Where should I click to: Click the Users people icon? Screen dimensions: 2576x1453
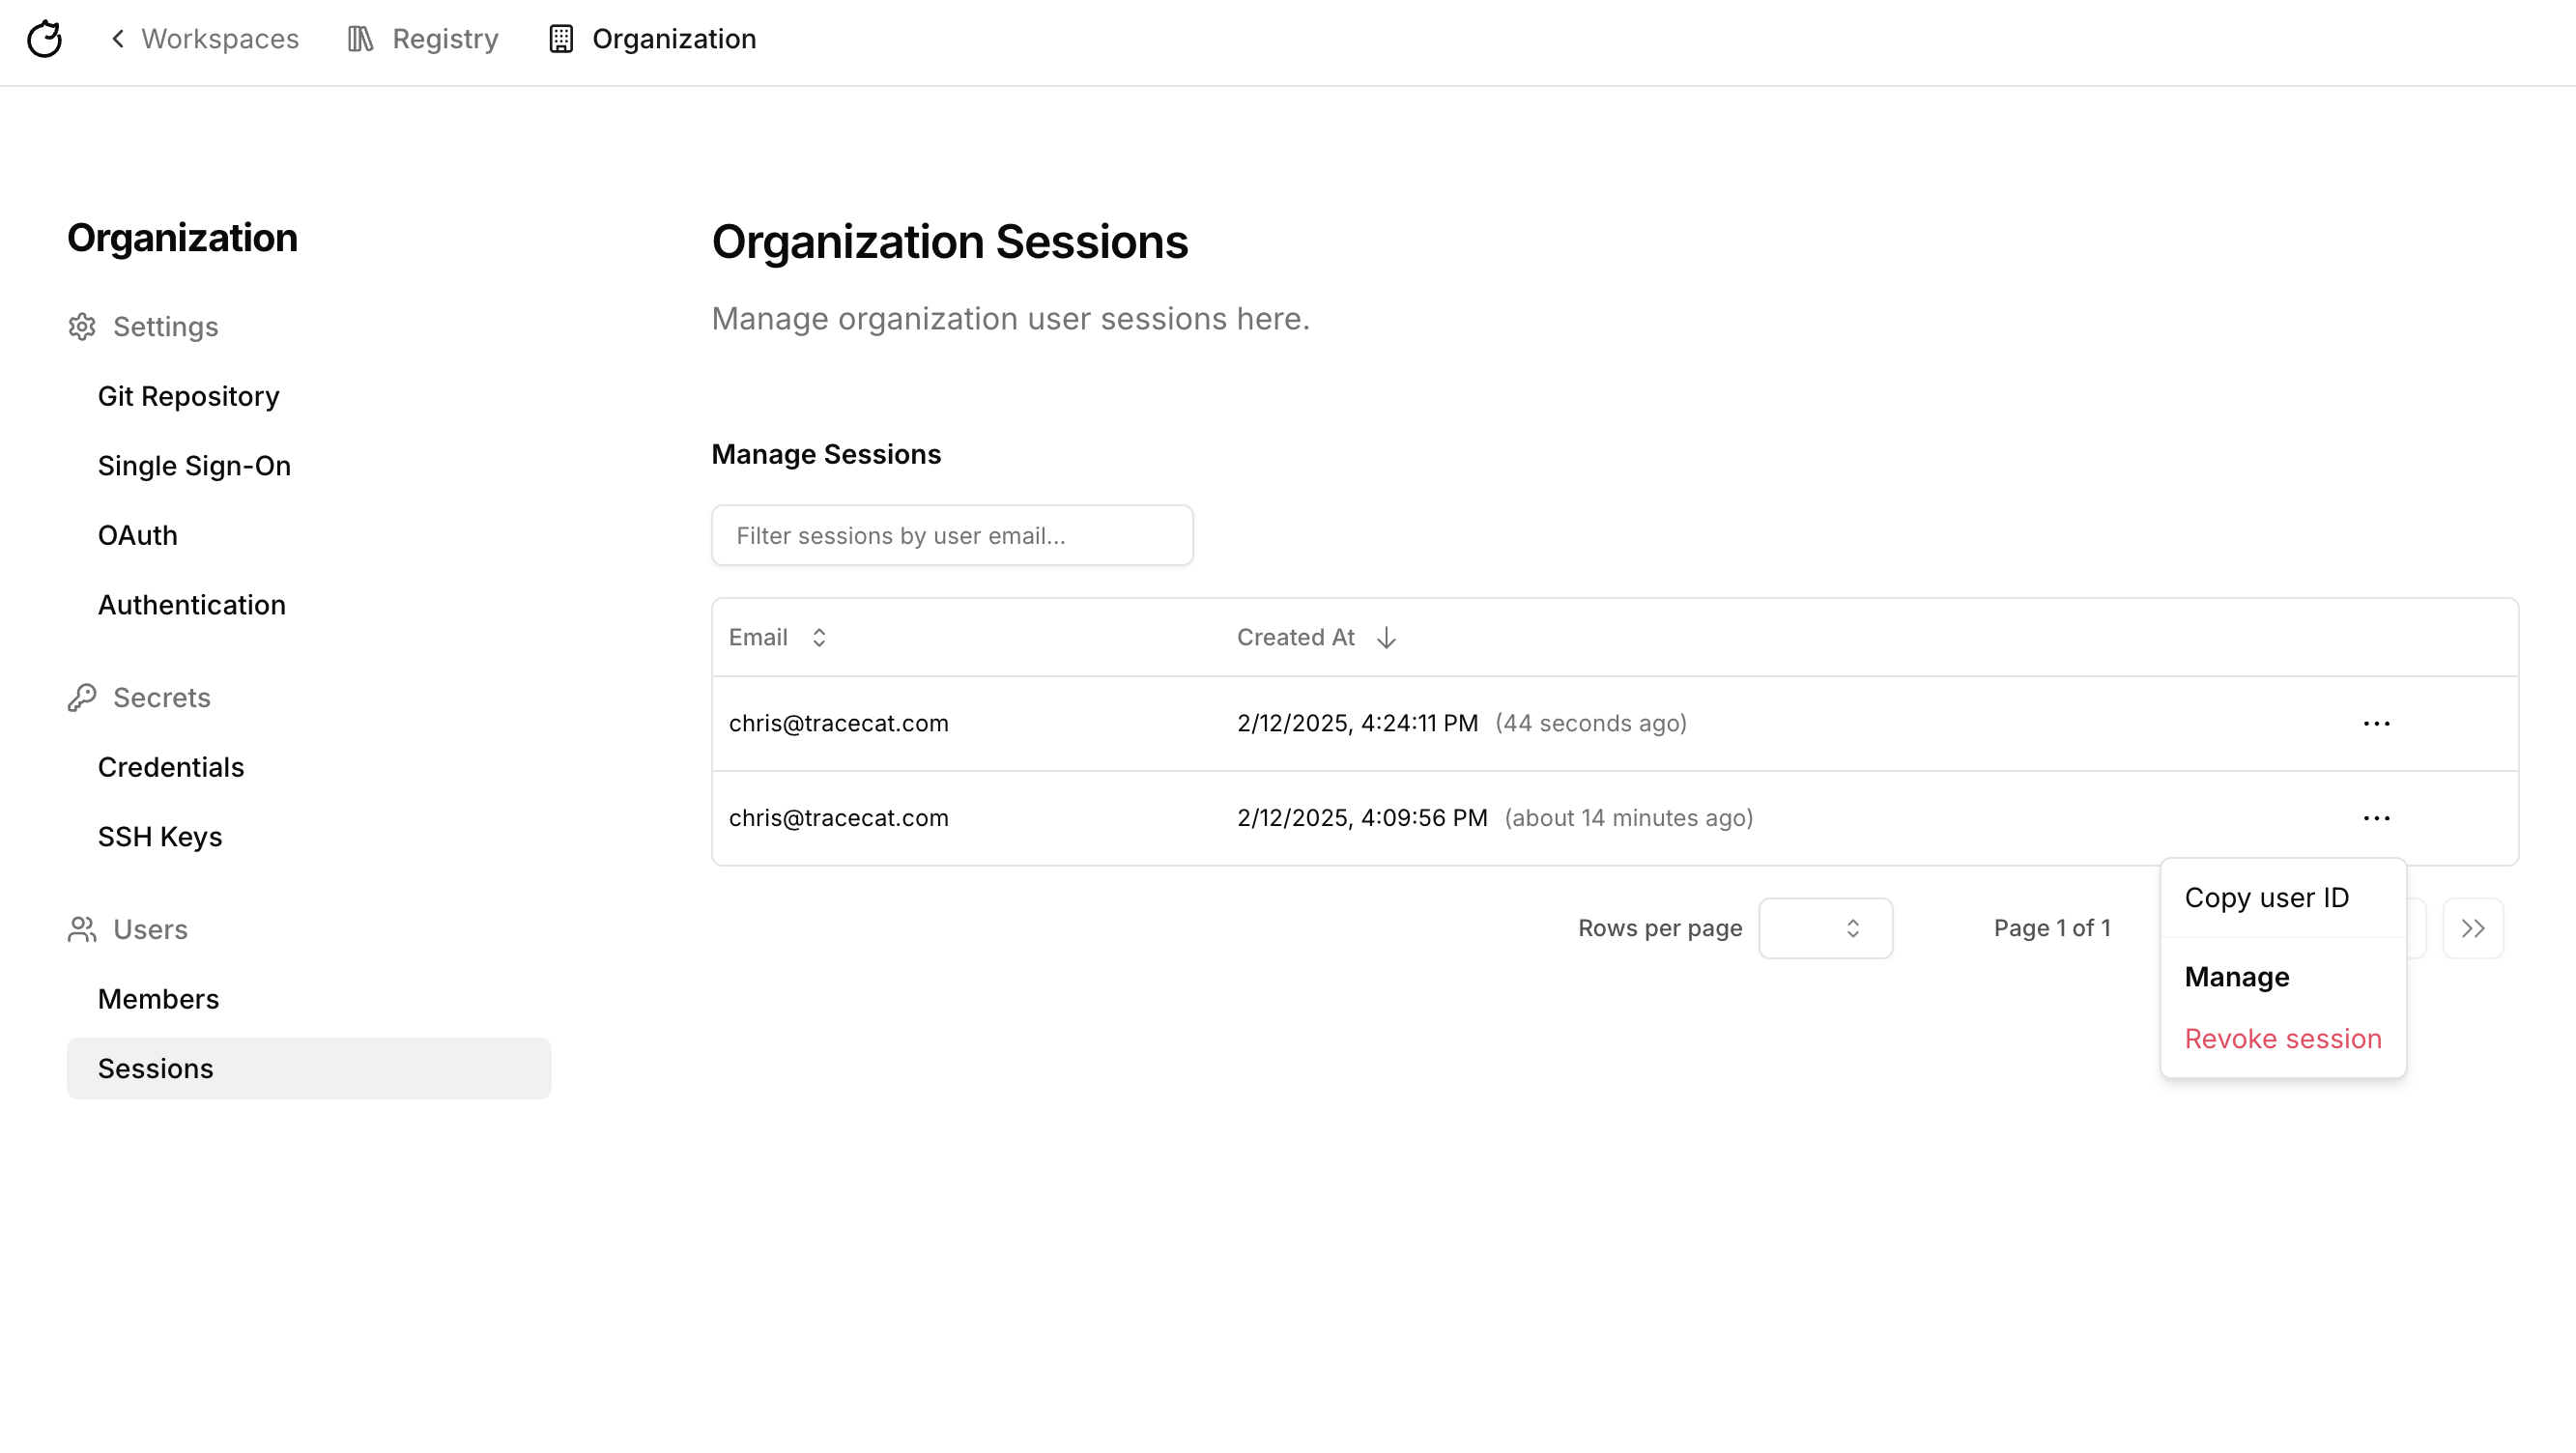82,930
